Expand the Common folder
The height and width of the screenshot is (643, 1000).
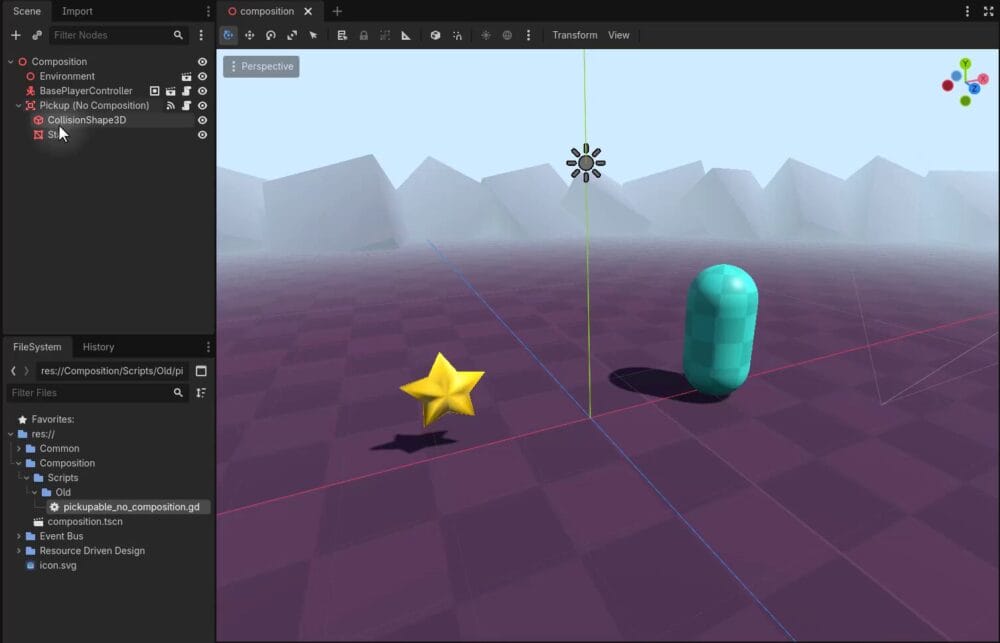click(18, 448)
